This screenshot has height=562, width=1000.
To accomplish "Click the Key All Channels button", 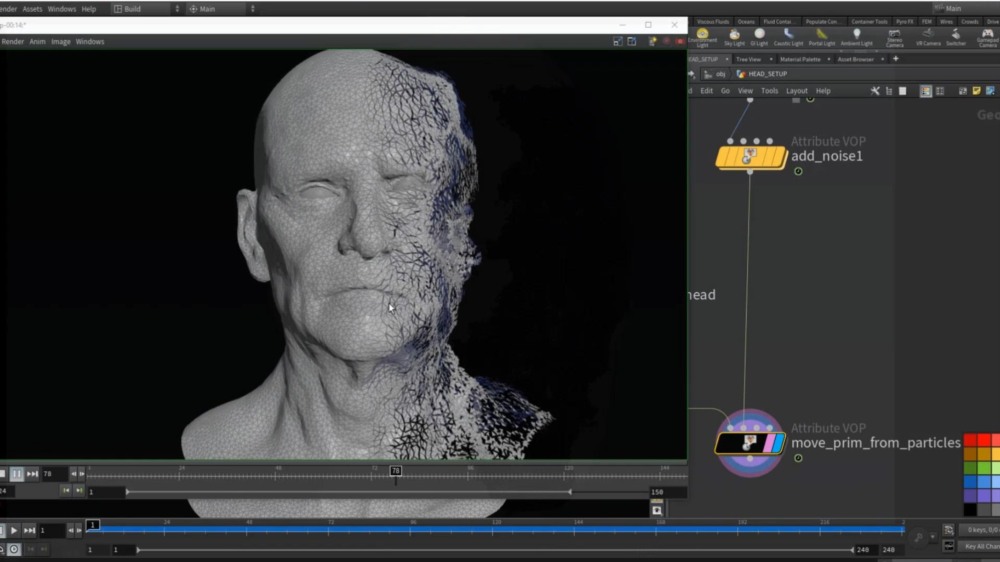I will [981, 547].
